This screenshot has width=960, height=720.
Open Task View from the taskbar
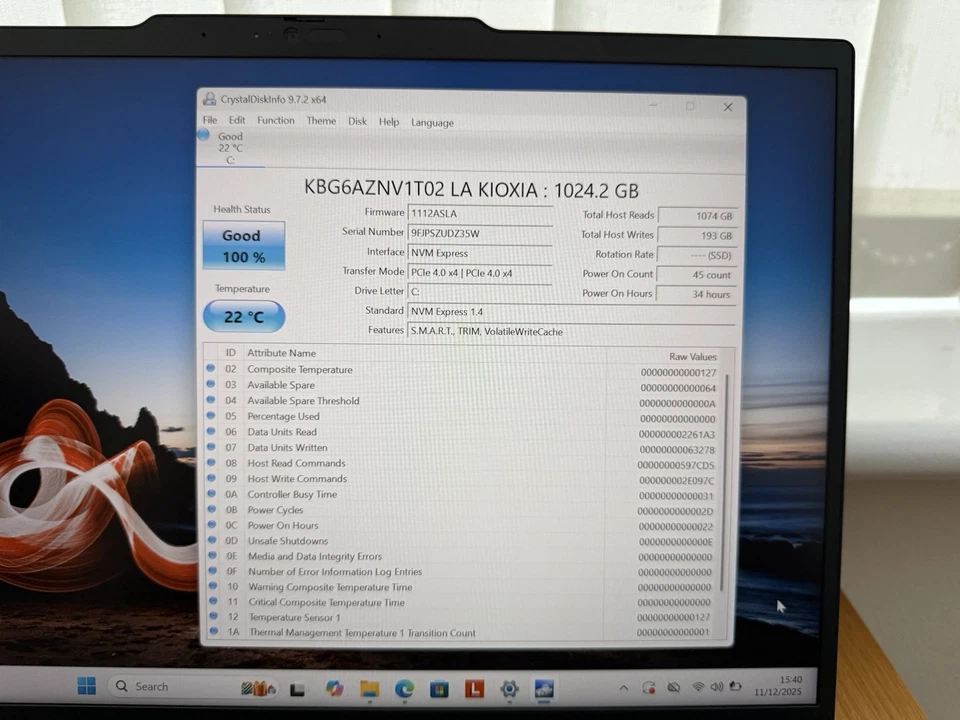coord(298,689)
